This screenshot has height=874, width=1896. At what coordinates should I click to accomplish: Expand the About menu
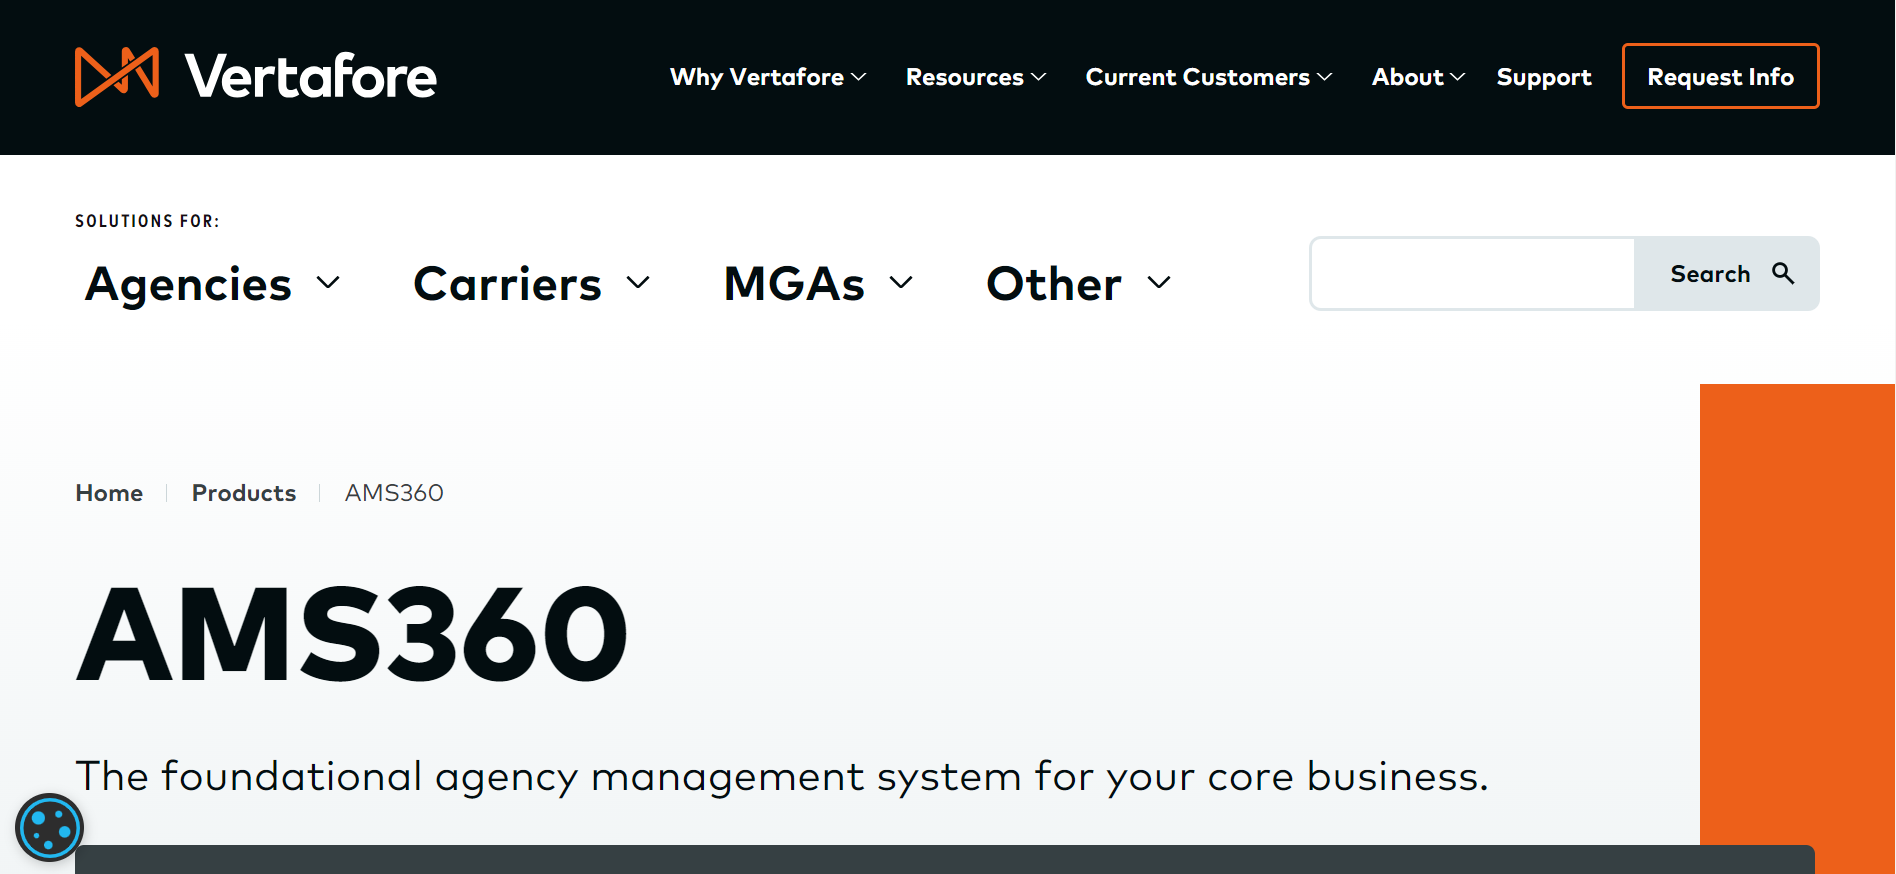(1418, 77)
